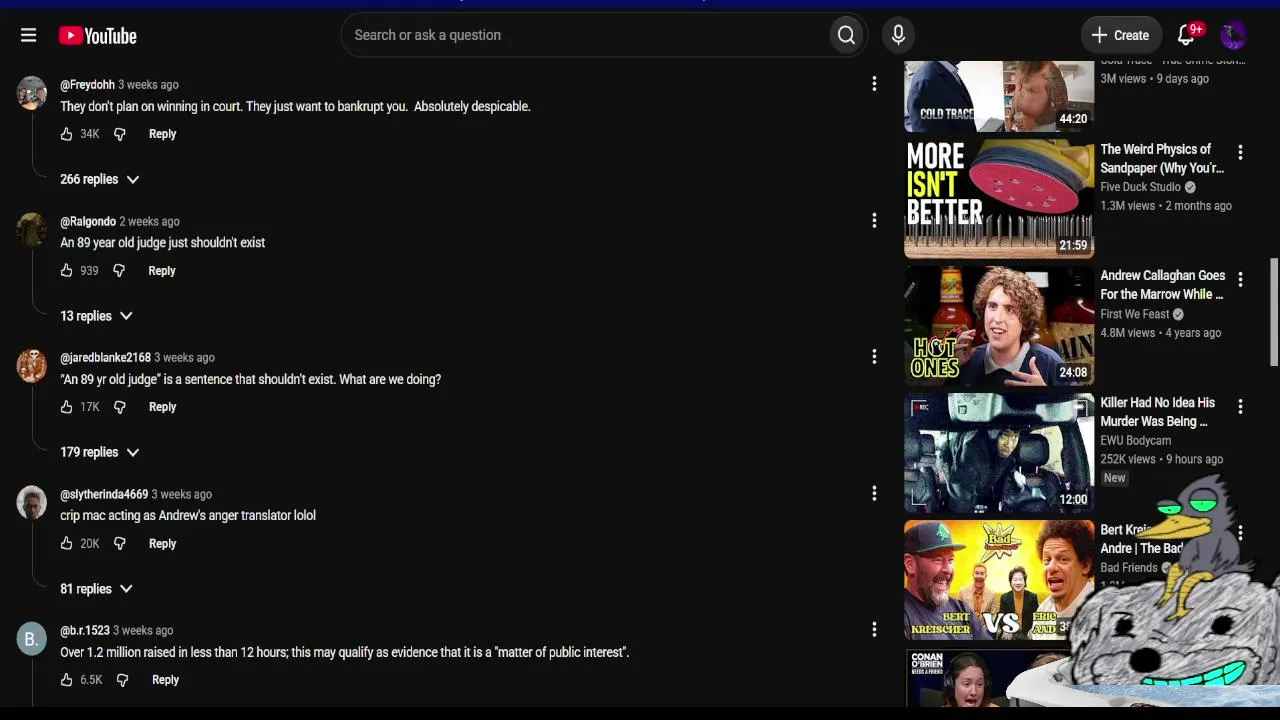
Task: Visit the EWU Bodycam channel
Action: pyautogui.click(x=1136, y=440)
